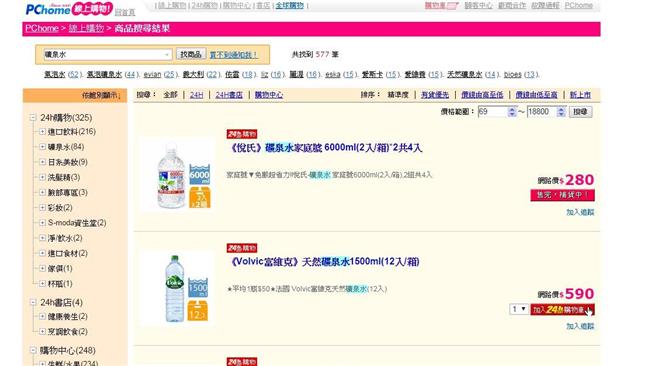Increase the minimum price value of 69
Image resolution: width=650 pixels, height=366 pixels.
pyautogui.click(x=512, y=109)
